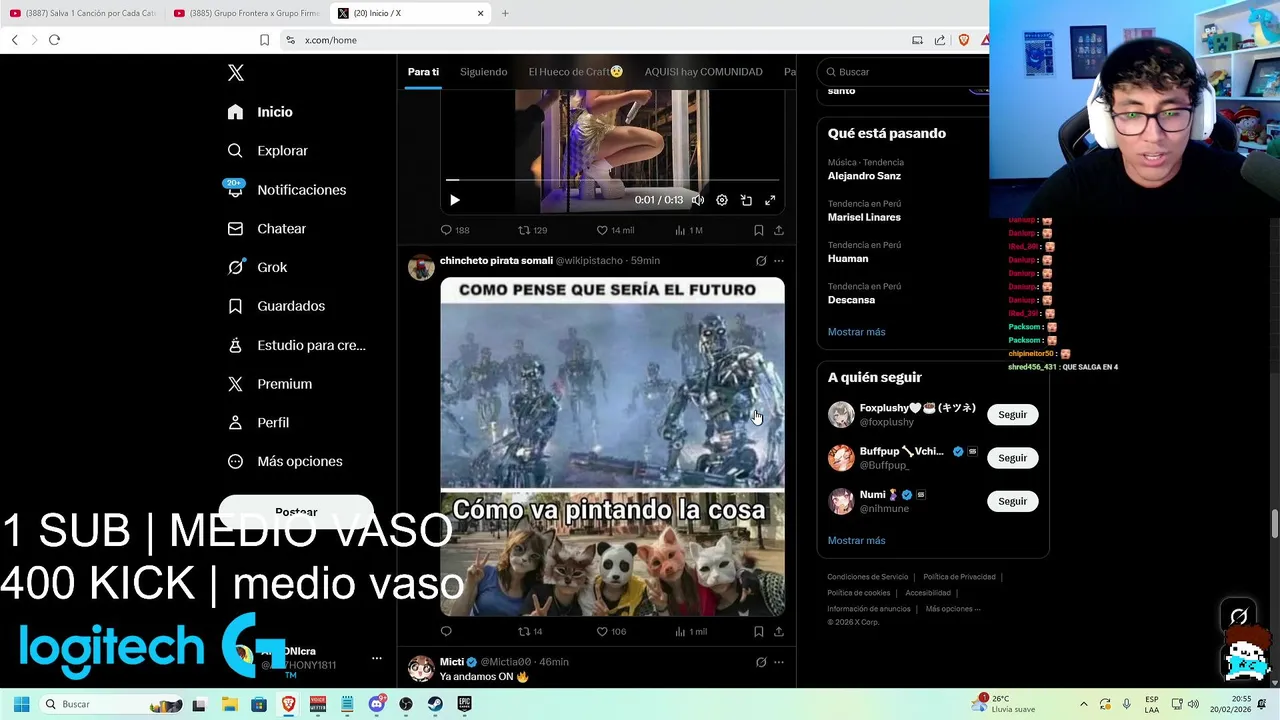Mute the video with speaker icon

[x=698, y=200]
